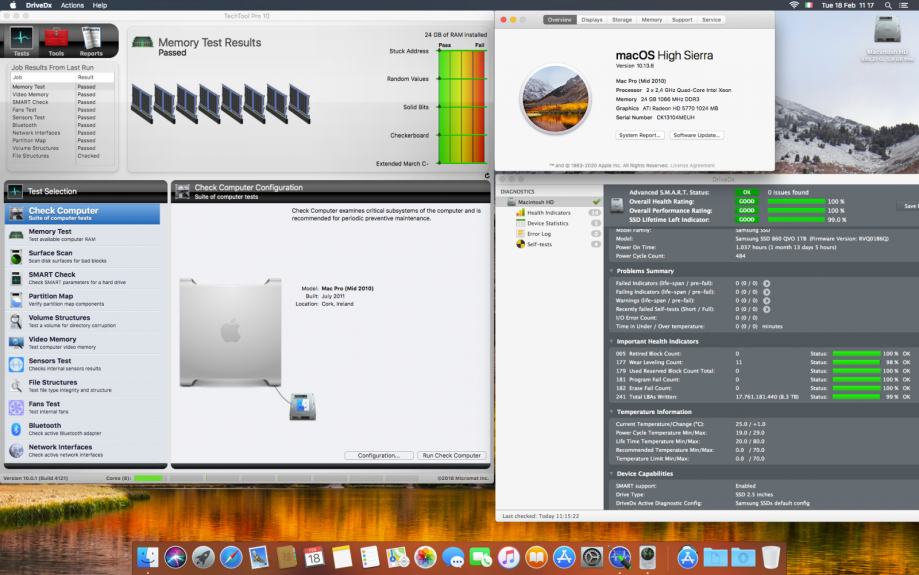Screen dimensions: 919x575
Task: Open Self-tests in DriveDx sidebar
Action: tap(540, 244)
